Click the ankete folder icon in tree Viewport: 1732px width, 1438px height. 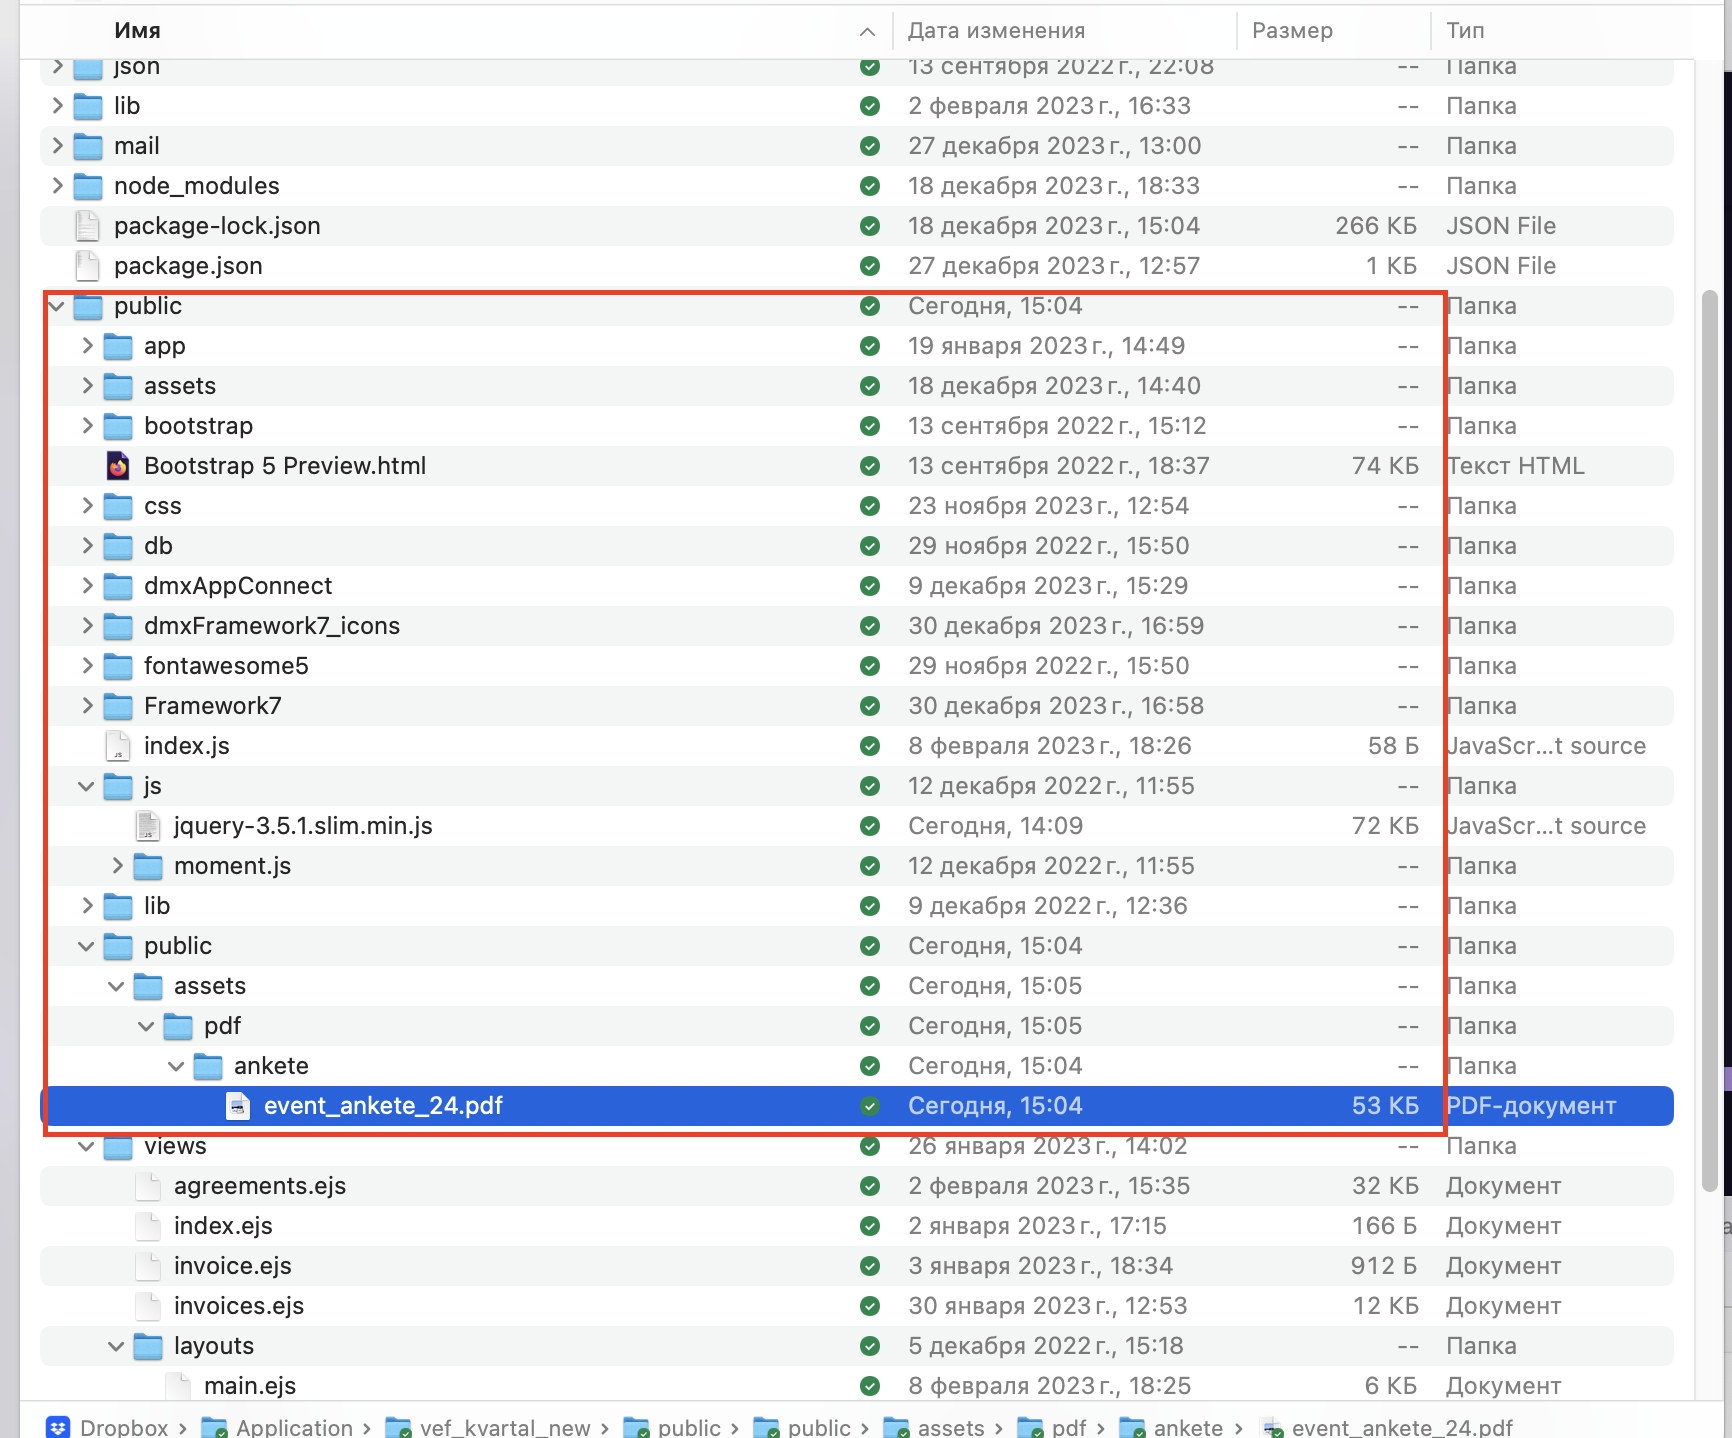(x=208, y=1066)
